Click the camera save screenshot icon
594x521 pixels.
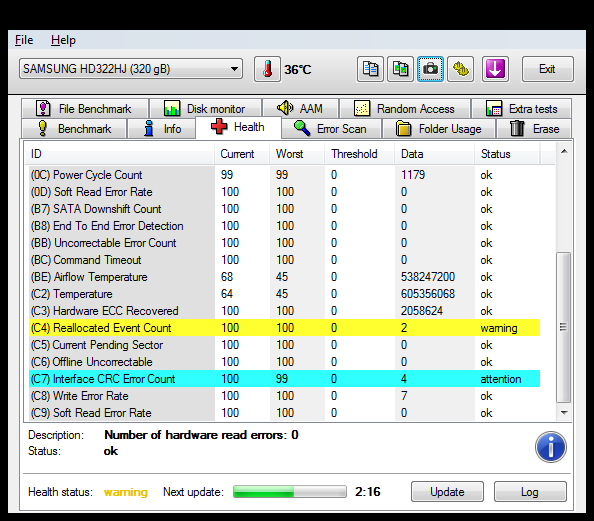click(430, 69)
